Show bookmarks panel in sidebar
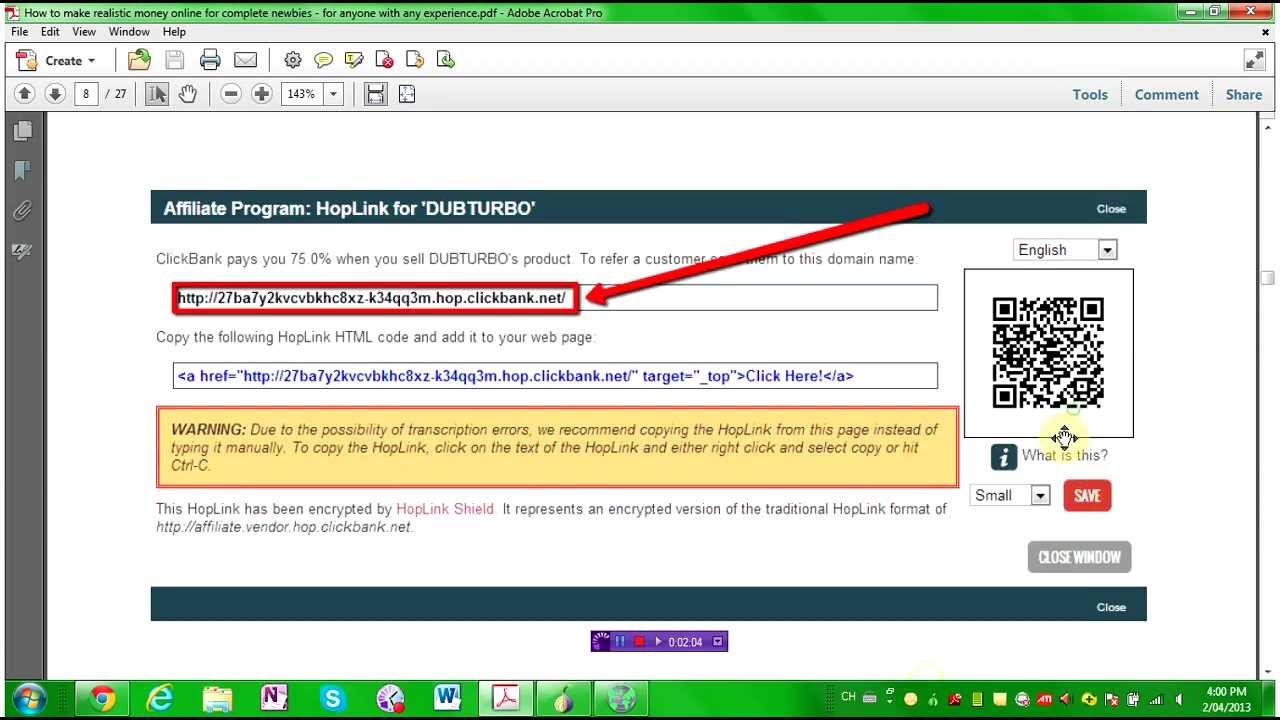 tap(22, 171)
